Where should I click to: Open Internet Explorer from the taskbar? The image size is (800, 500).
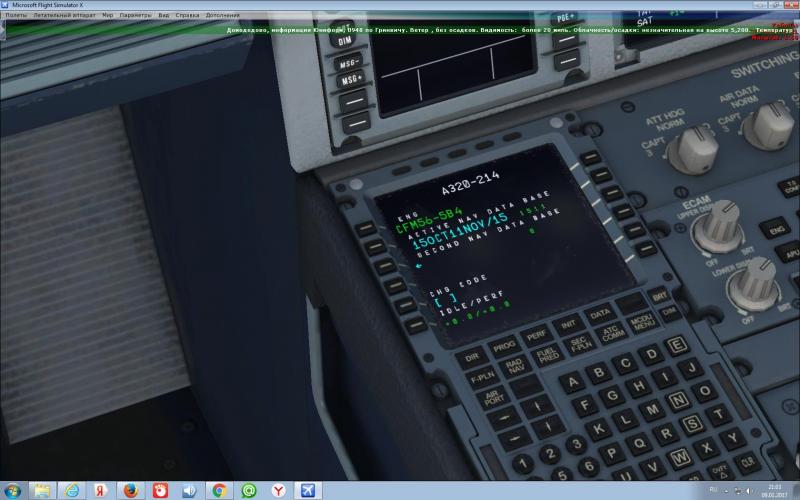click(71, 491)
